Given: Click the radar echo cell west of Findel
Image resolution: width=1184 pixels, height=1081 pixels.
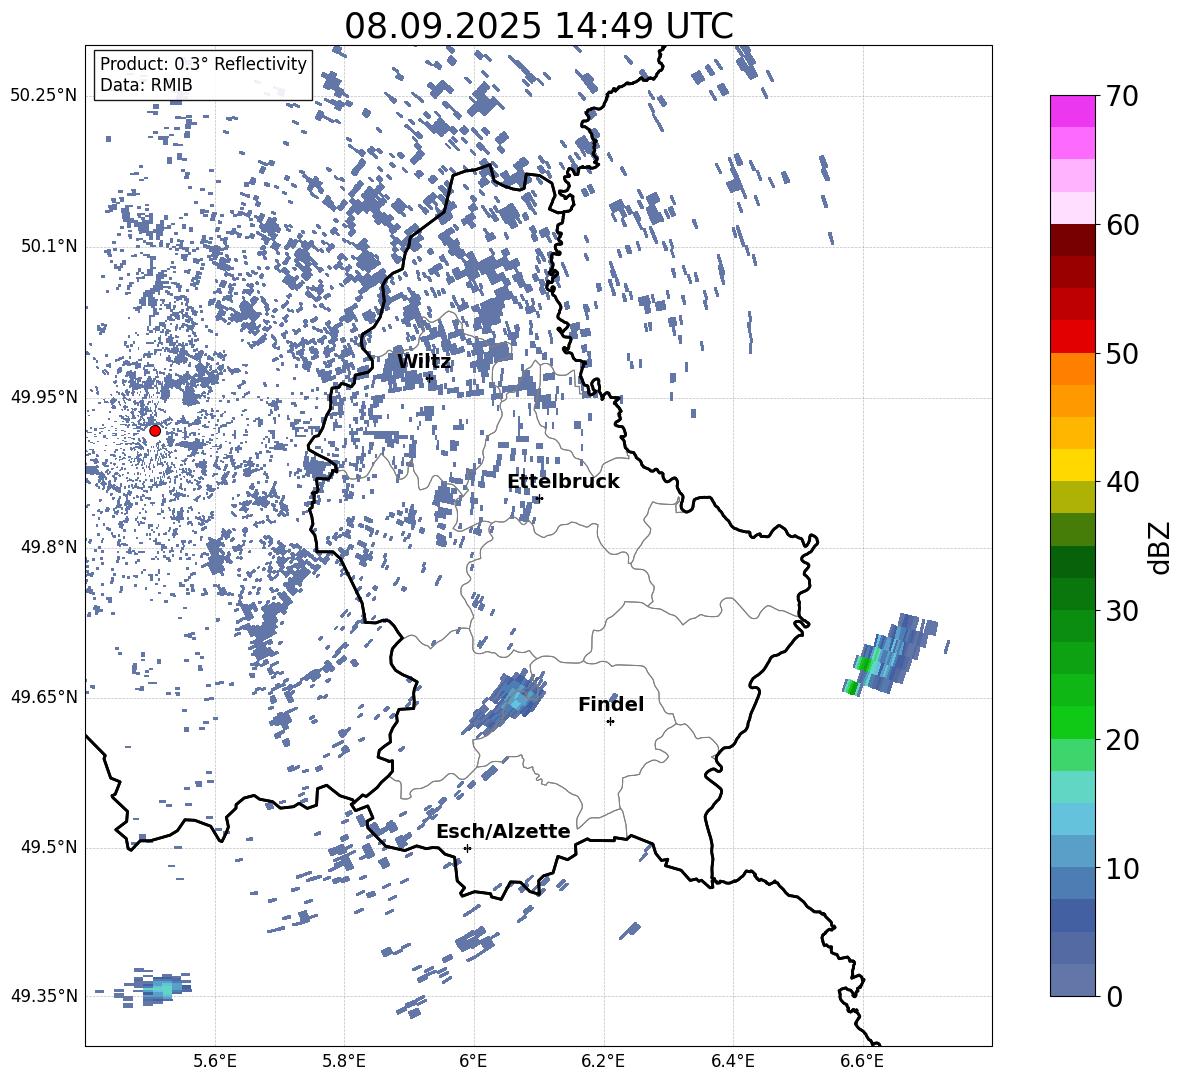Looking at the screenshot, I should [504, 702].
